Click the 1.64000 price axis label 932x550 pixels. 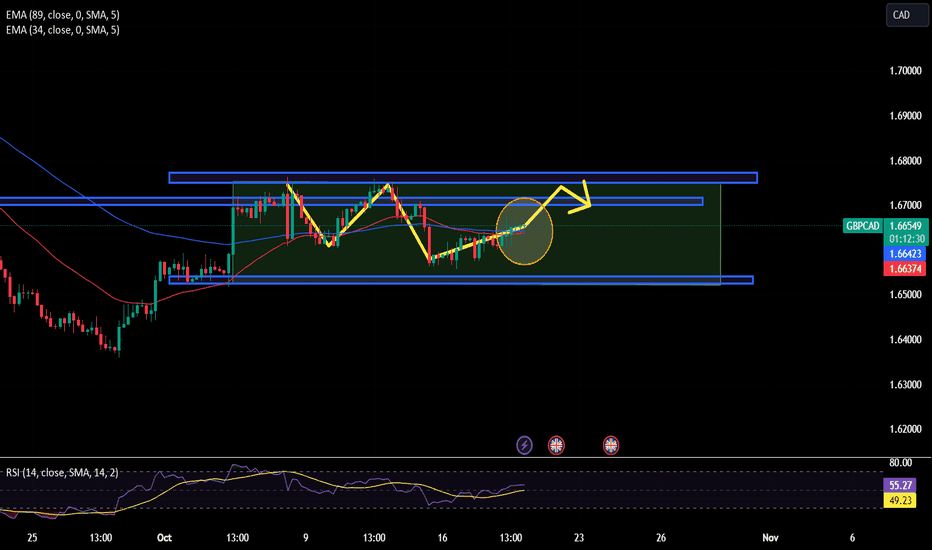[905, 340]
